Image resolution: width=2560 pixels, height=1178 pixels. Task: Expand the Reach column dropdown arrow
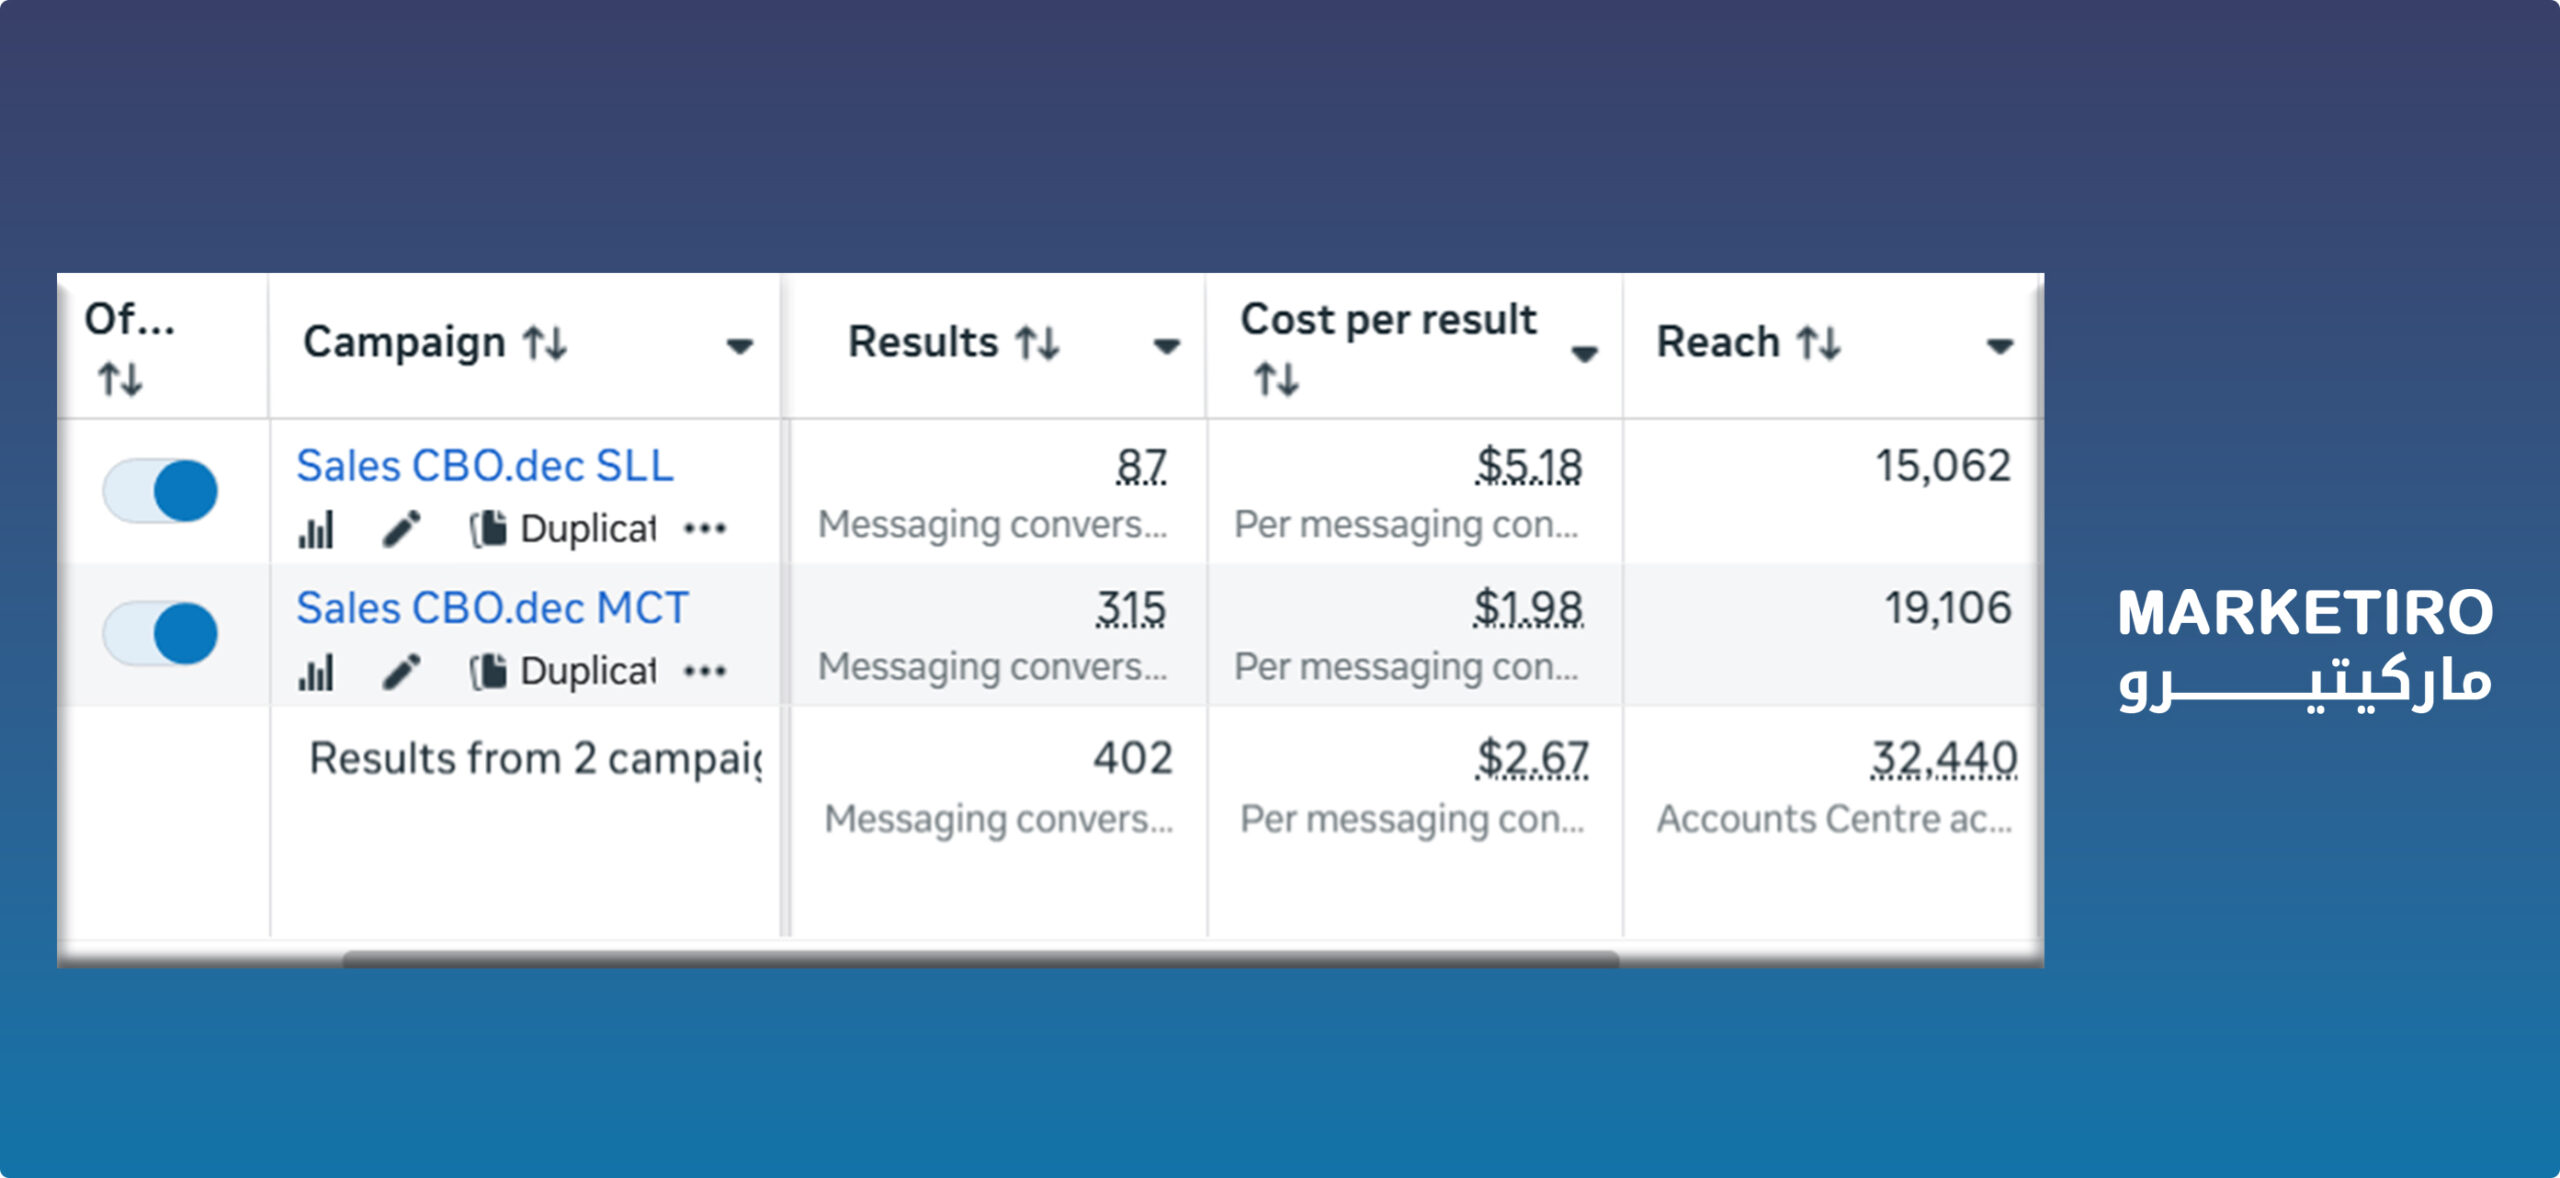(x=1999, y=346)
